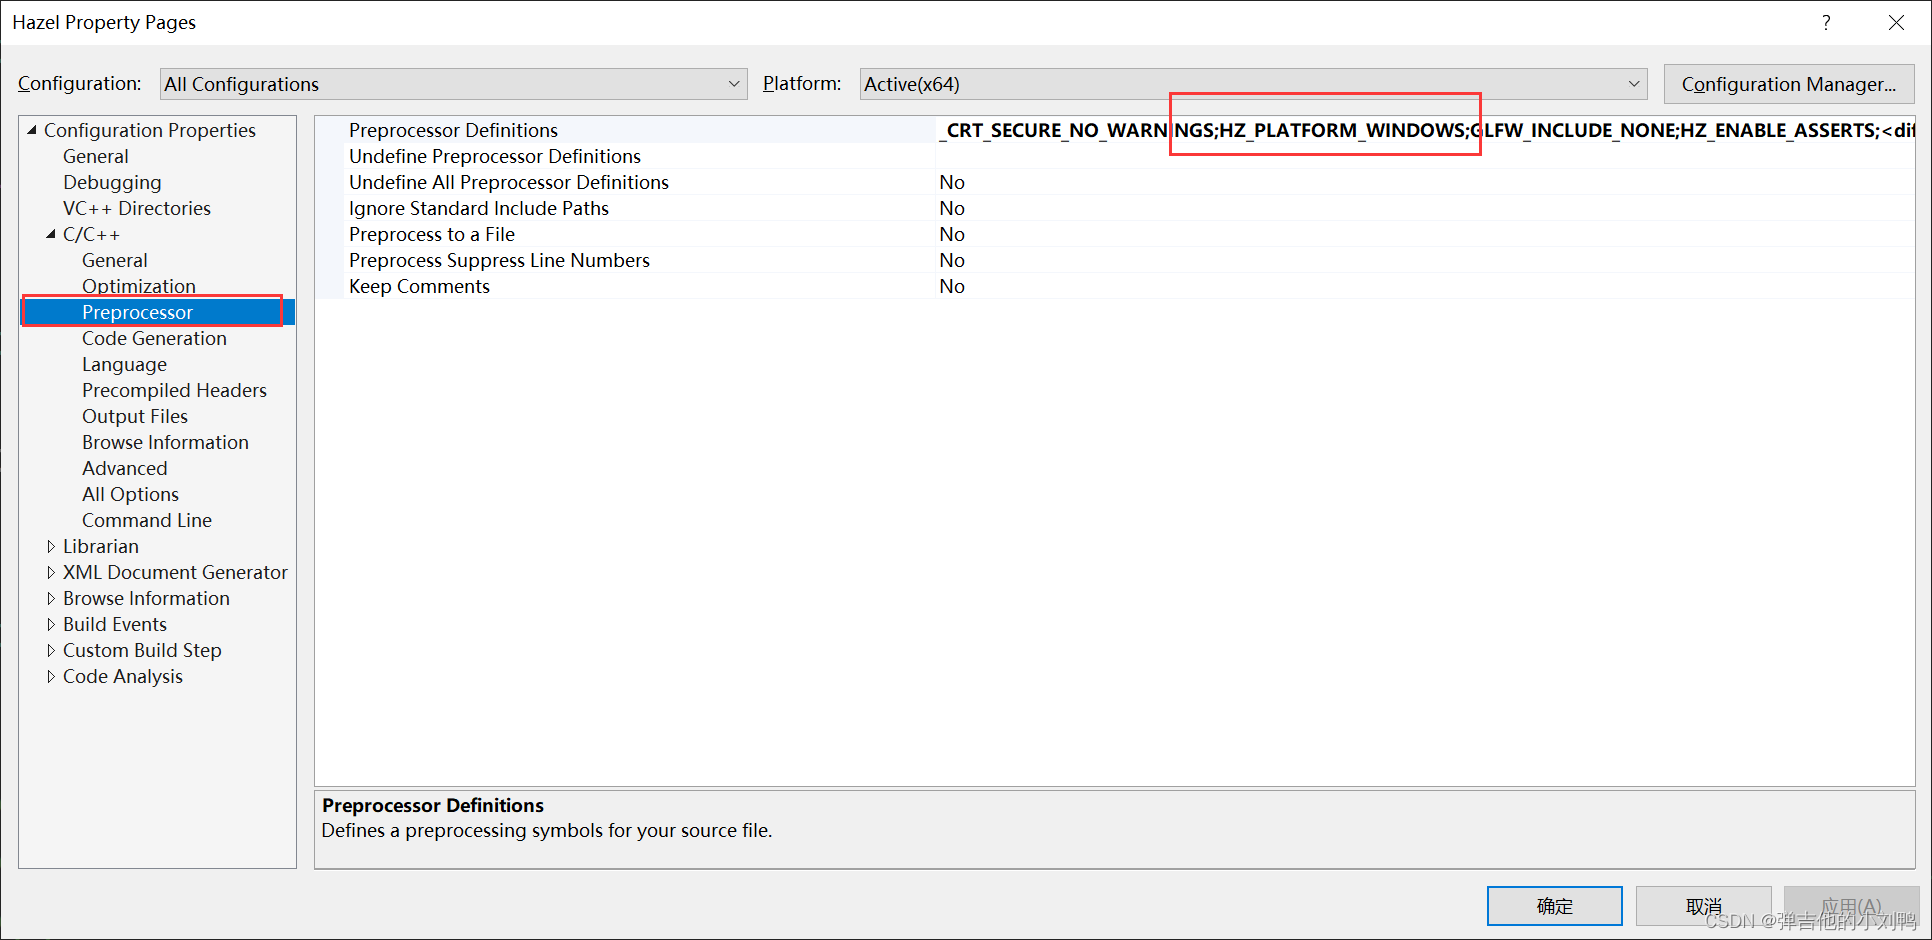The width and height of the screenshot is (1932, 940).
Task: Open the Advanced page
Action: pos(125,468)
